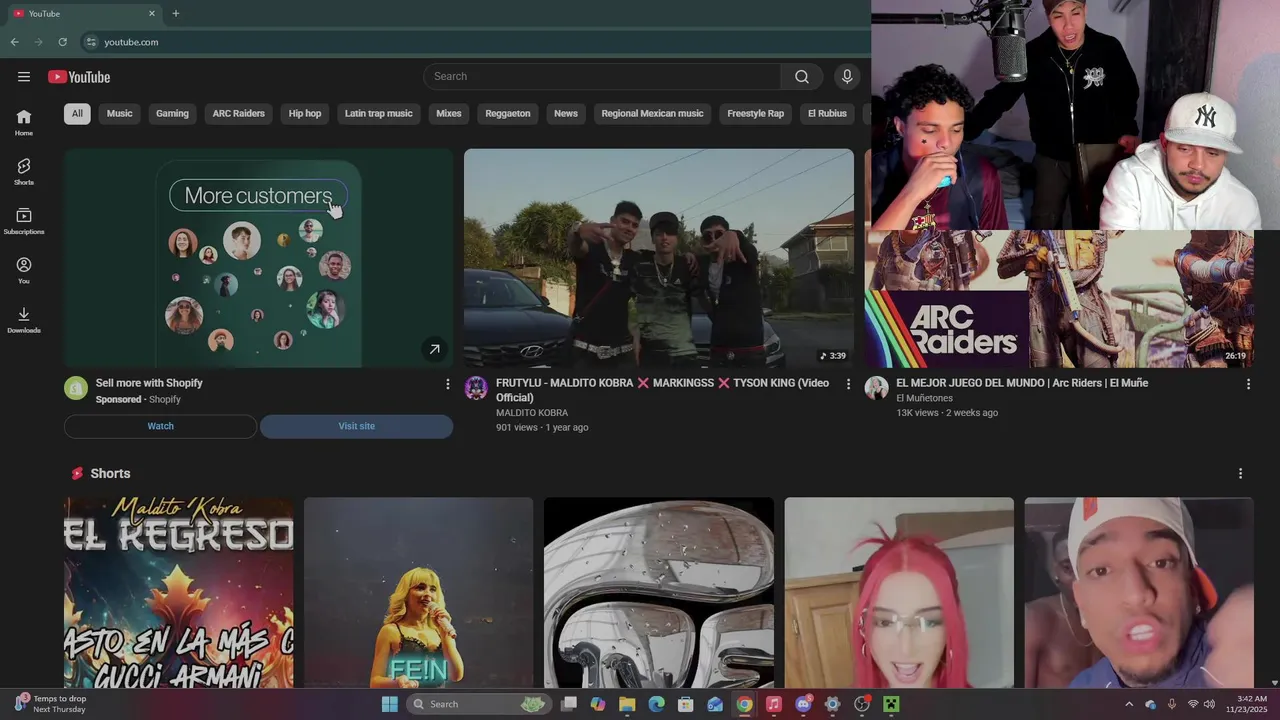Viewport: 1280px width, 720px height.
Task: Open EL MEJOR JUEGO DEL MUNDO title
Action: [1022, 383]
